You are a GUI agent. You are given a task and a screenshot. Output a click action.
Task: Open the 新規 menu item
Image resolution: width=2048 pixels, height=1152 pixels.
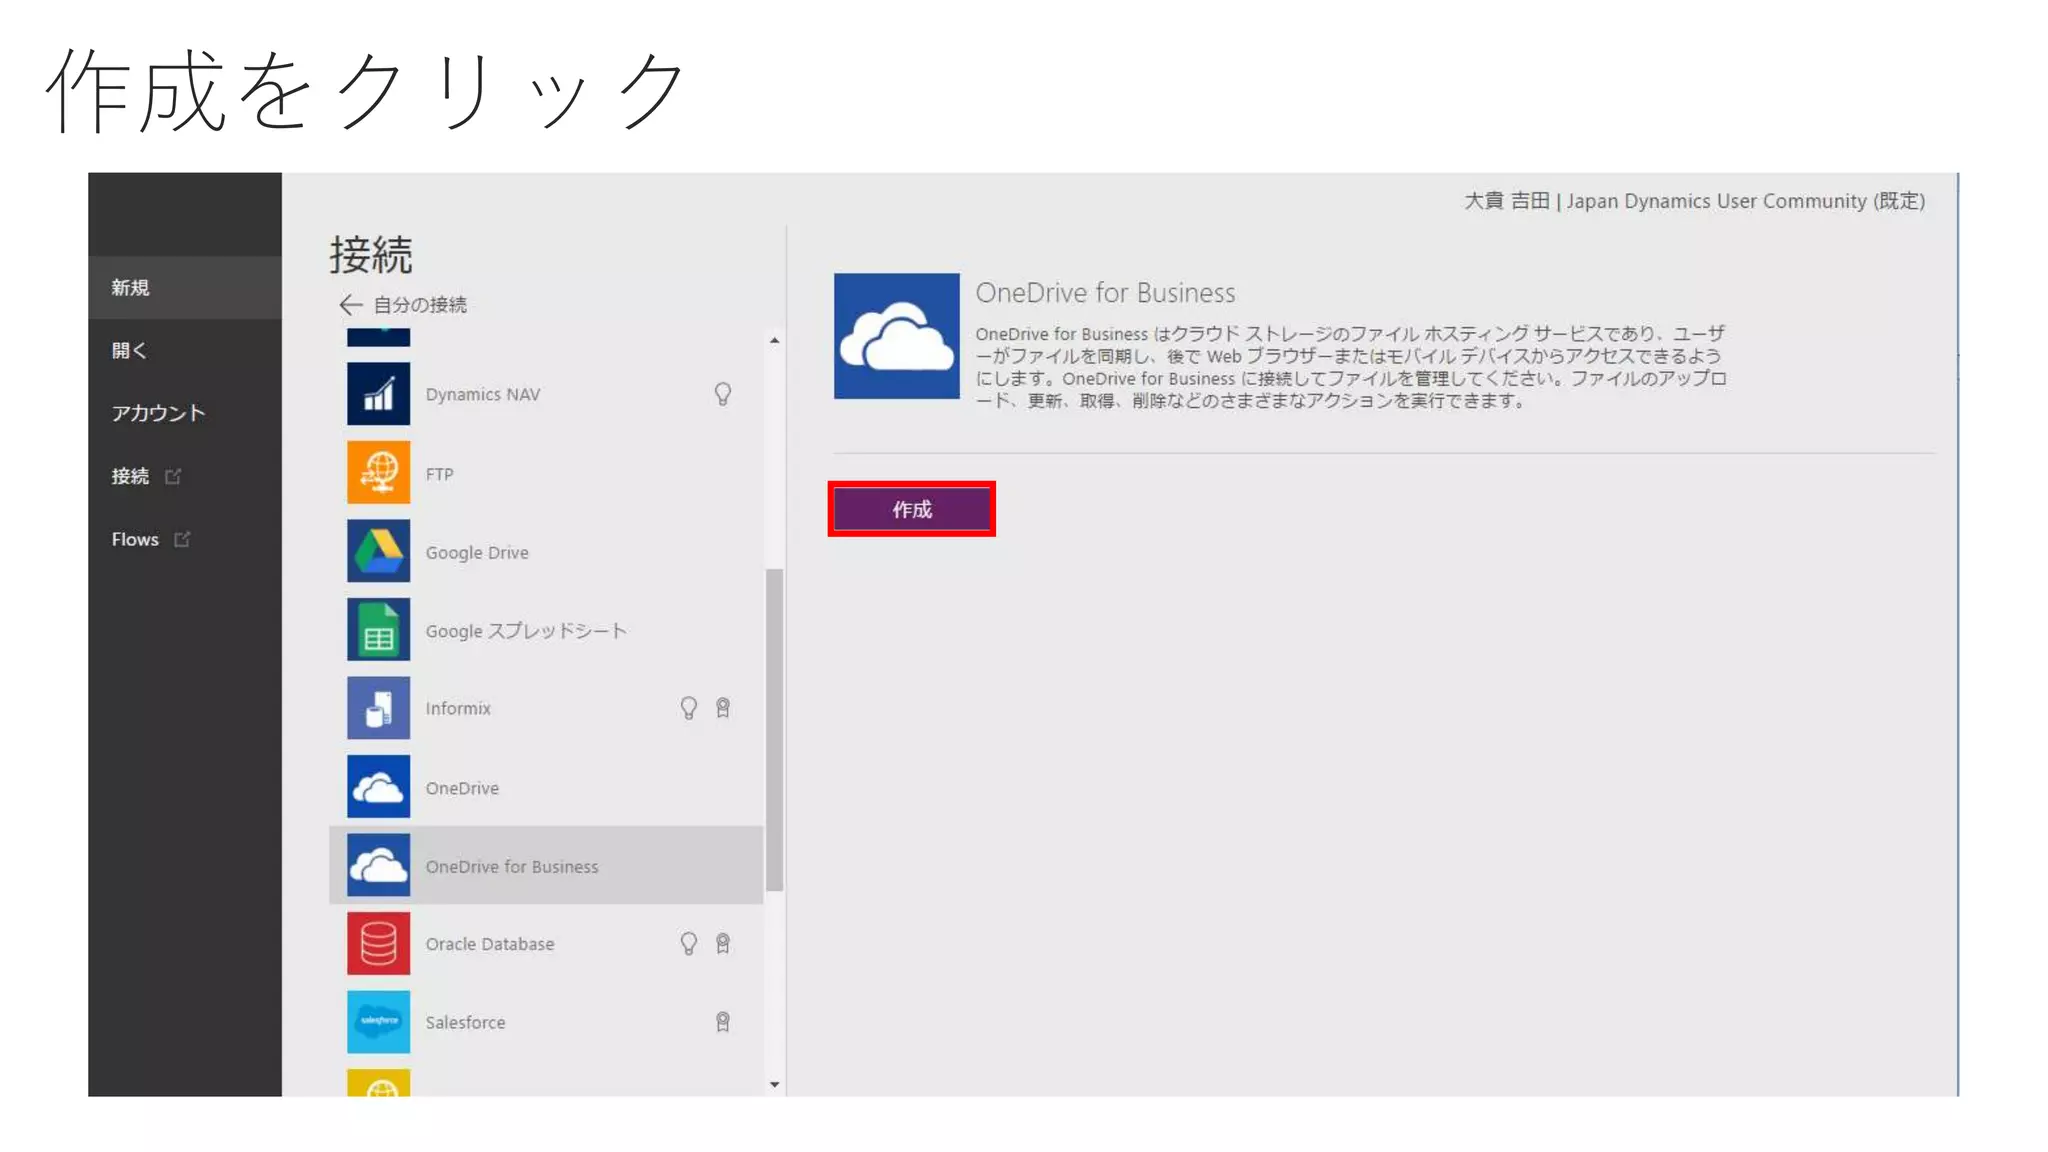[x=131, y=288]
